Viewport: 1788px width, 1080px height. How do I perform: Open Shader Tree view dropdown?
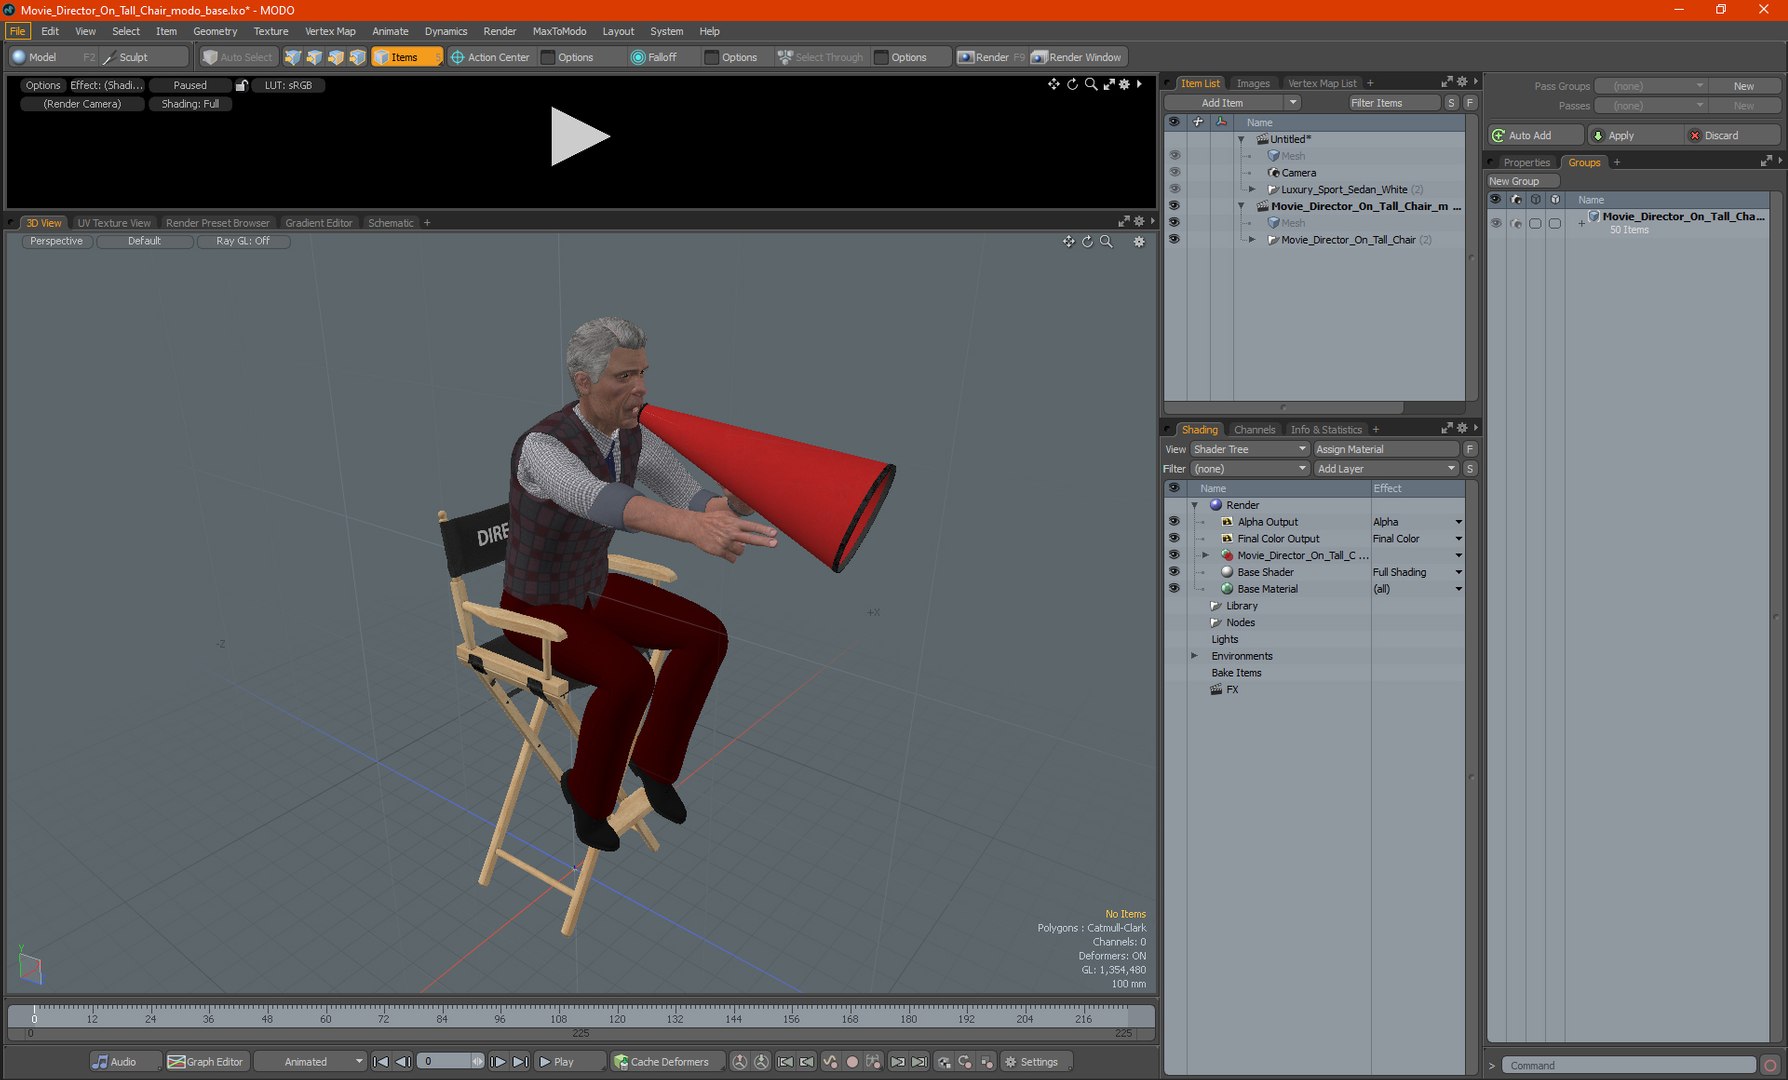1249,449
